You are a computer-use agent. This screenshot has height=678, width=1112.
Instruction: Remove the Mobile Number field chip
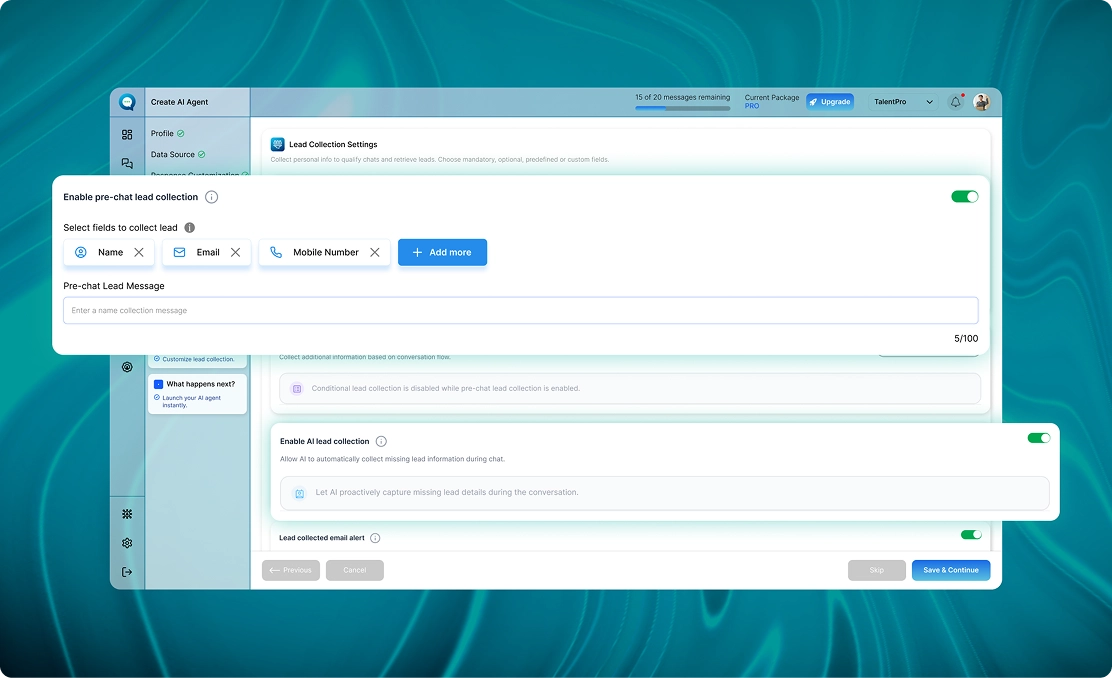pos(374,252)
